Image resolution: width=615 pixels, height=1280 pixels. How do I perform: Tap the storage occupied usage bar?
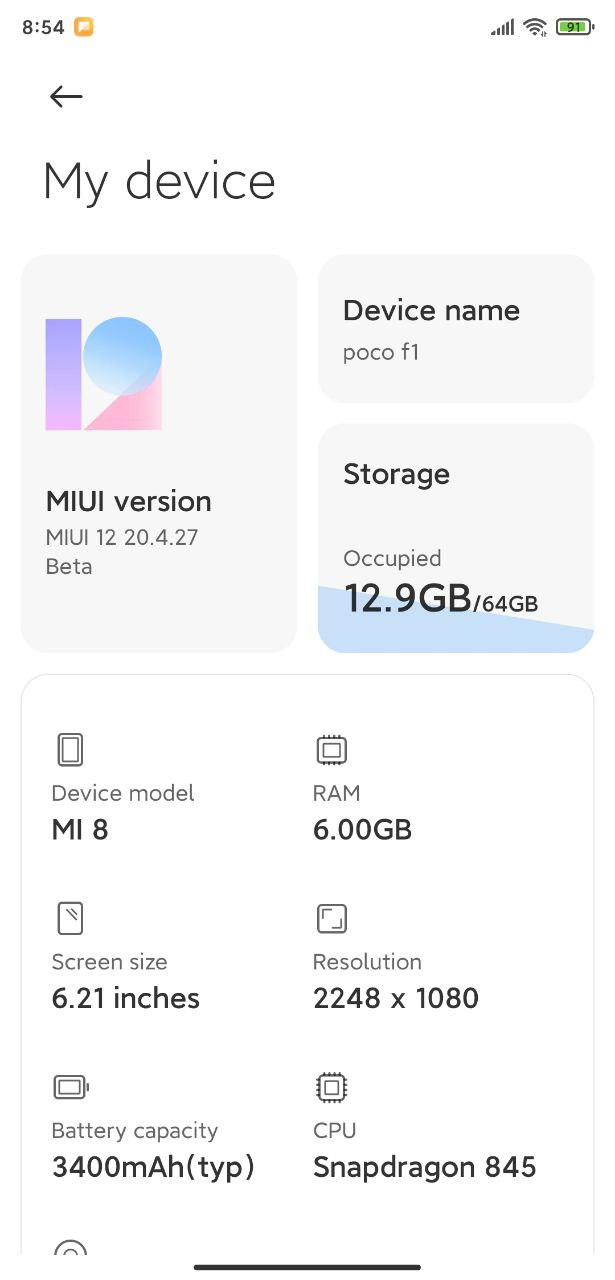[456, 620]
